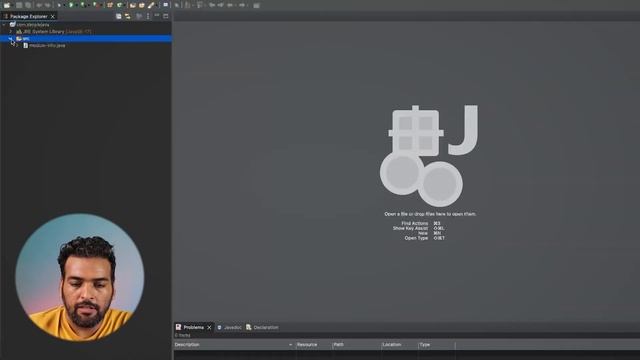Switch to the Javadoc tab
This screenshot has width=640, height=360.
tap(229, 327)
